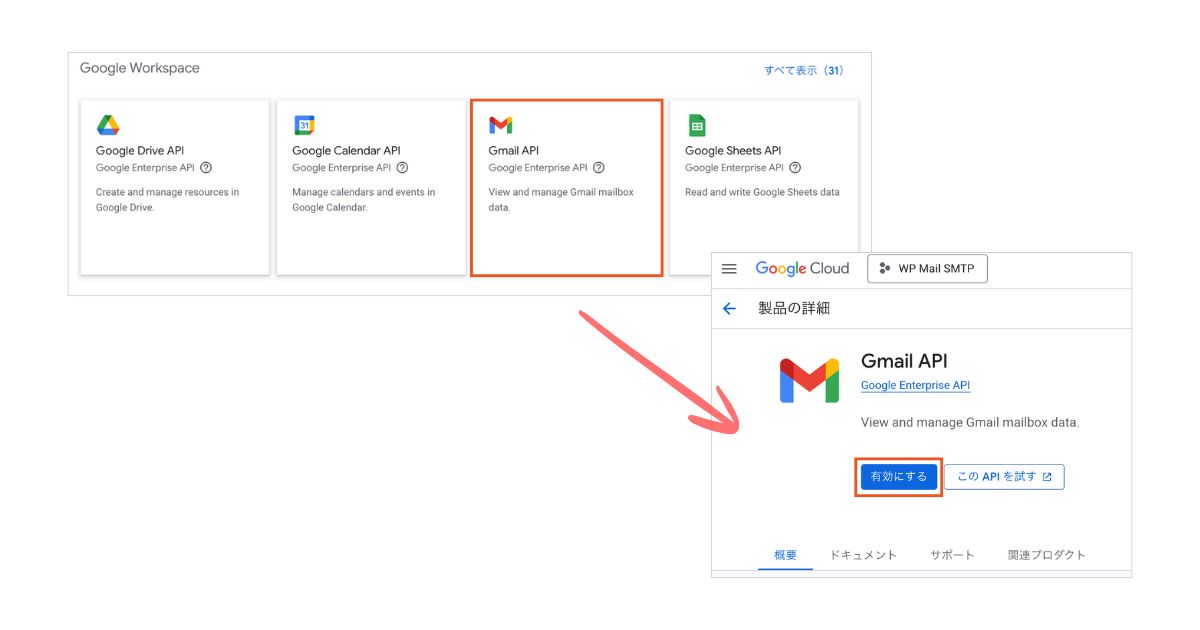Go to the 関連プロダクト tab

click(x=1046, y=555)
